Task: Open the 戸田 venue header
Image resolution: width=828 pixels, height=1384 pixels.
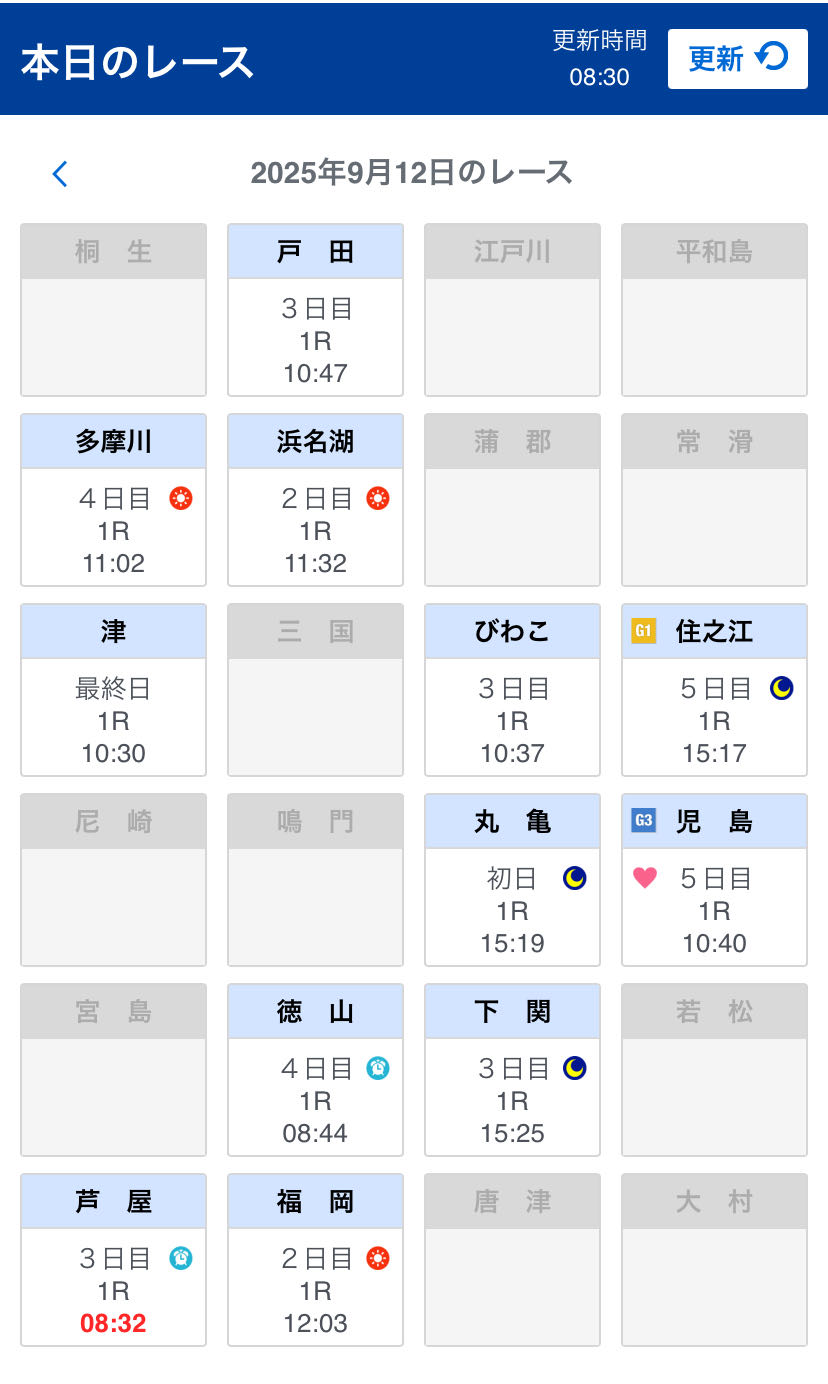Action: [x=315, y=252]
